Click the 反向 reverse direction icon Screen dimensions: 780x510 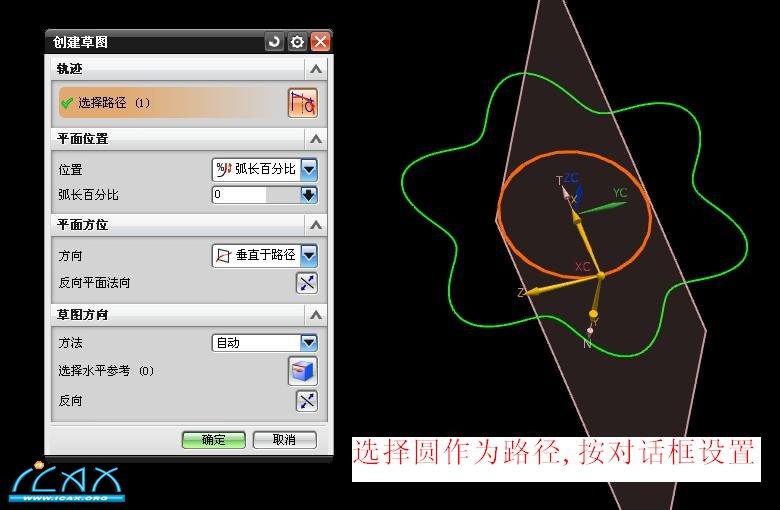coord(307,401)
